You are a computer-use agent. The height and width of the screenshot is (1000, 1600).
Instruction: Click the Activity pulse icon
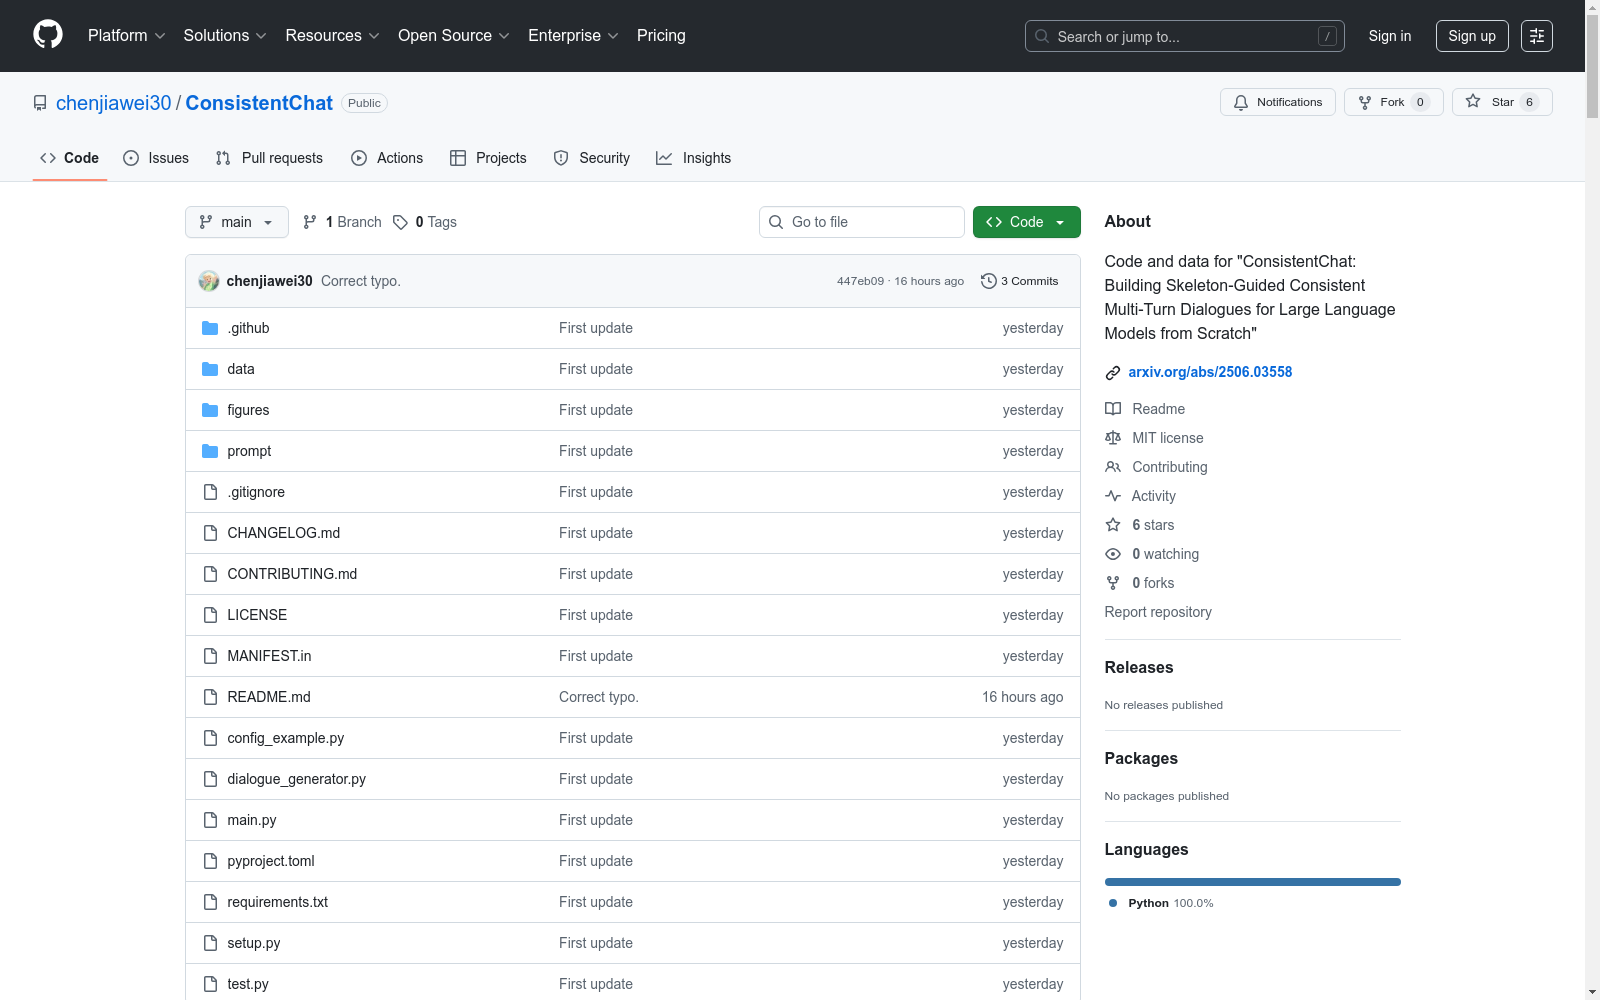(x=1113, y=496)
